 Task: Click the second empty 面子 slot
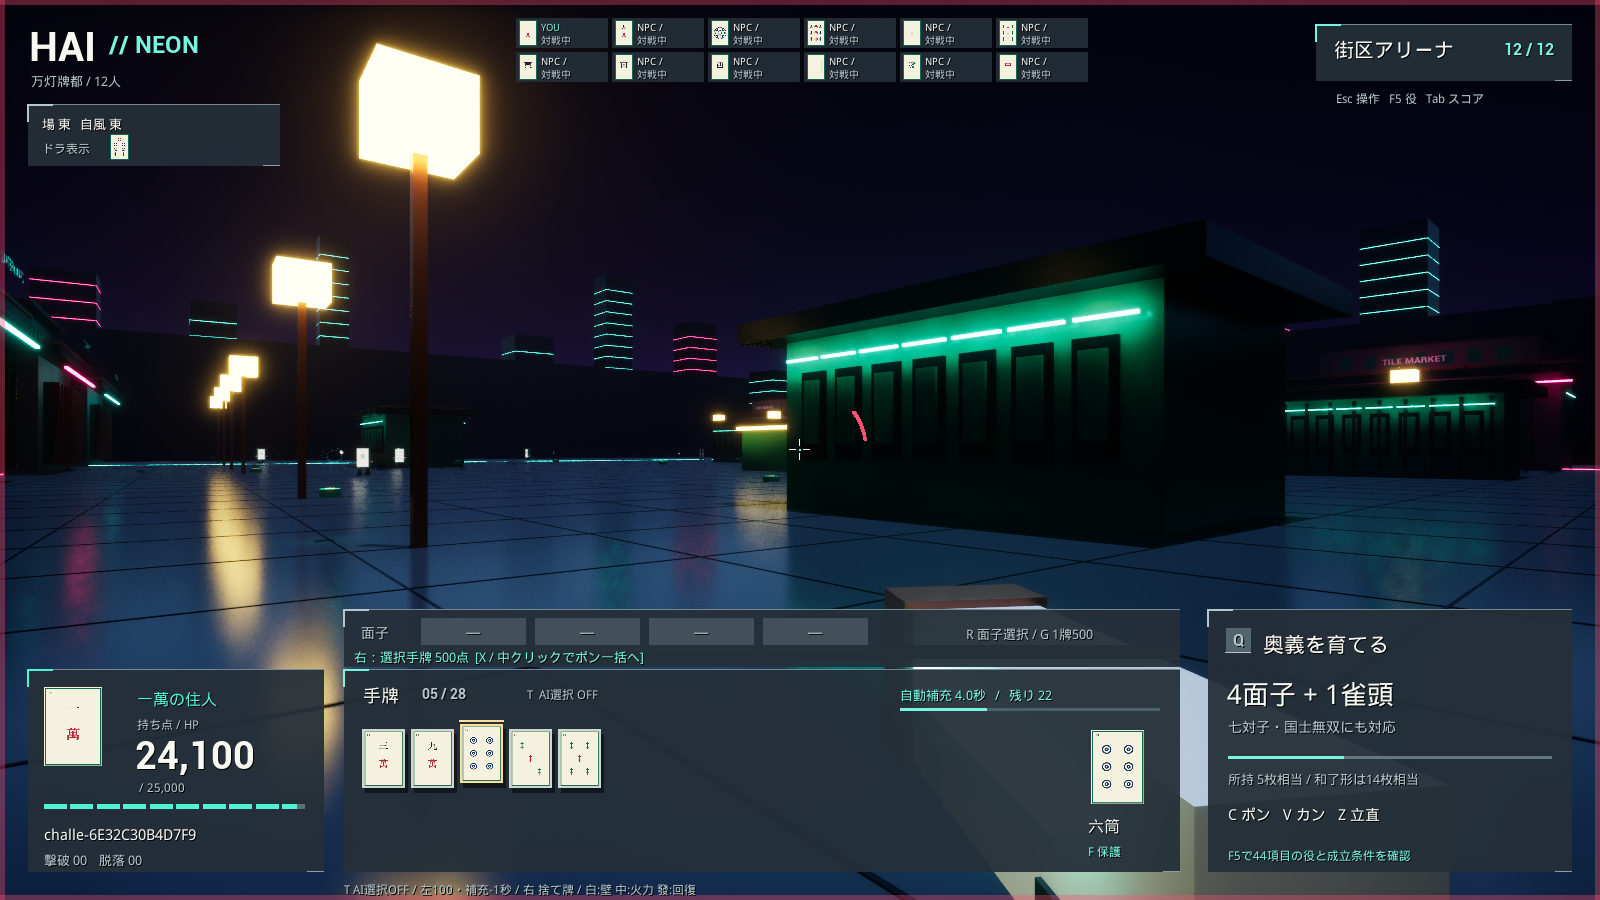point(587,632)
